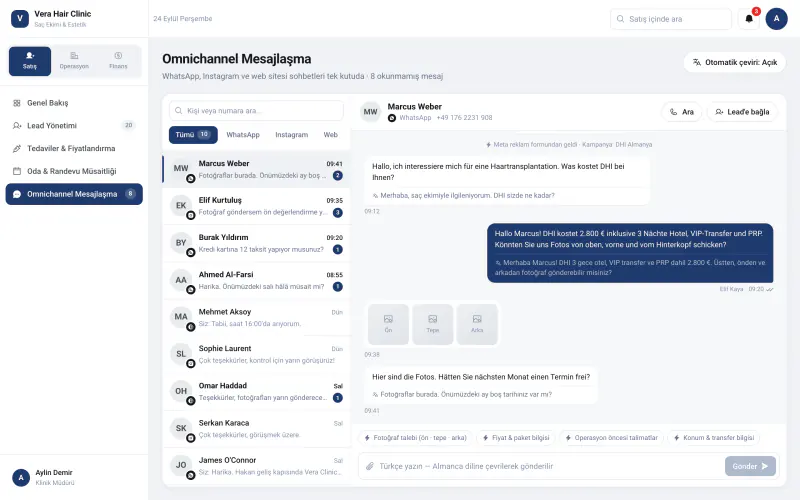Click the Kişi veya numara ara field
This screenshot has width=800, height=500.
[256, 111]
